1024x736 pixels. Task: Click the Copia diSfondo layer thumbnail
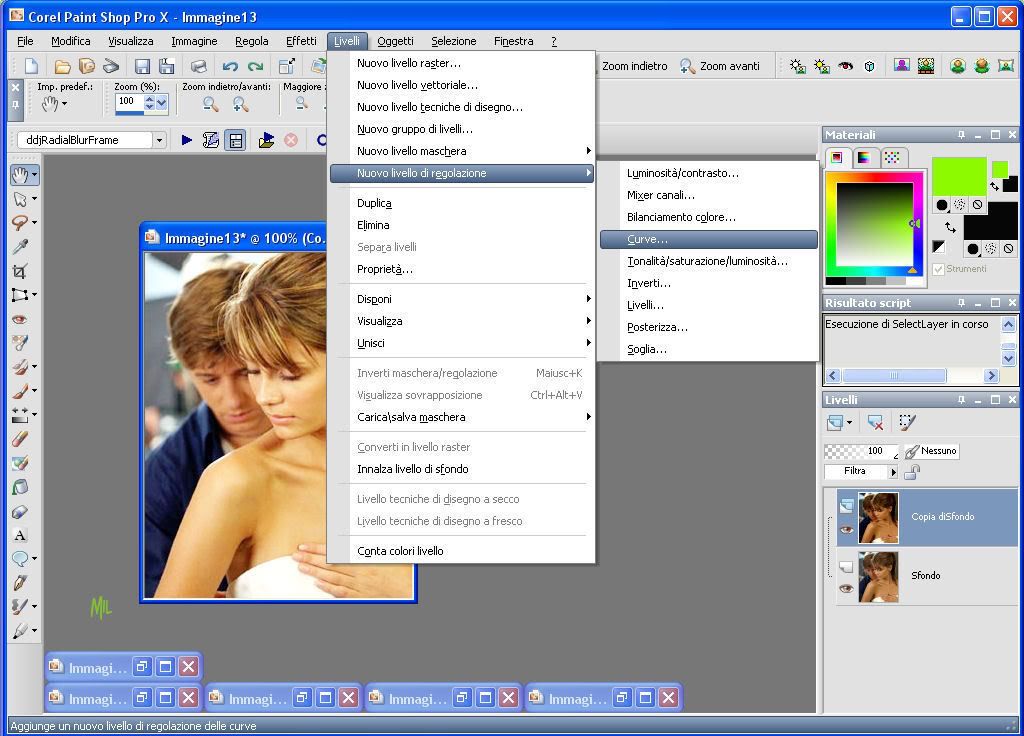pos(878,517)
